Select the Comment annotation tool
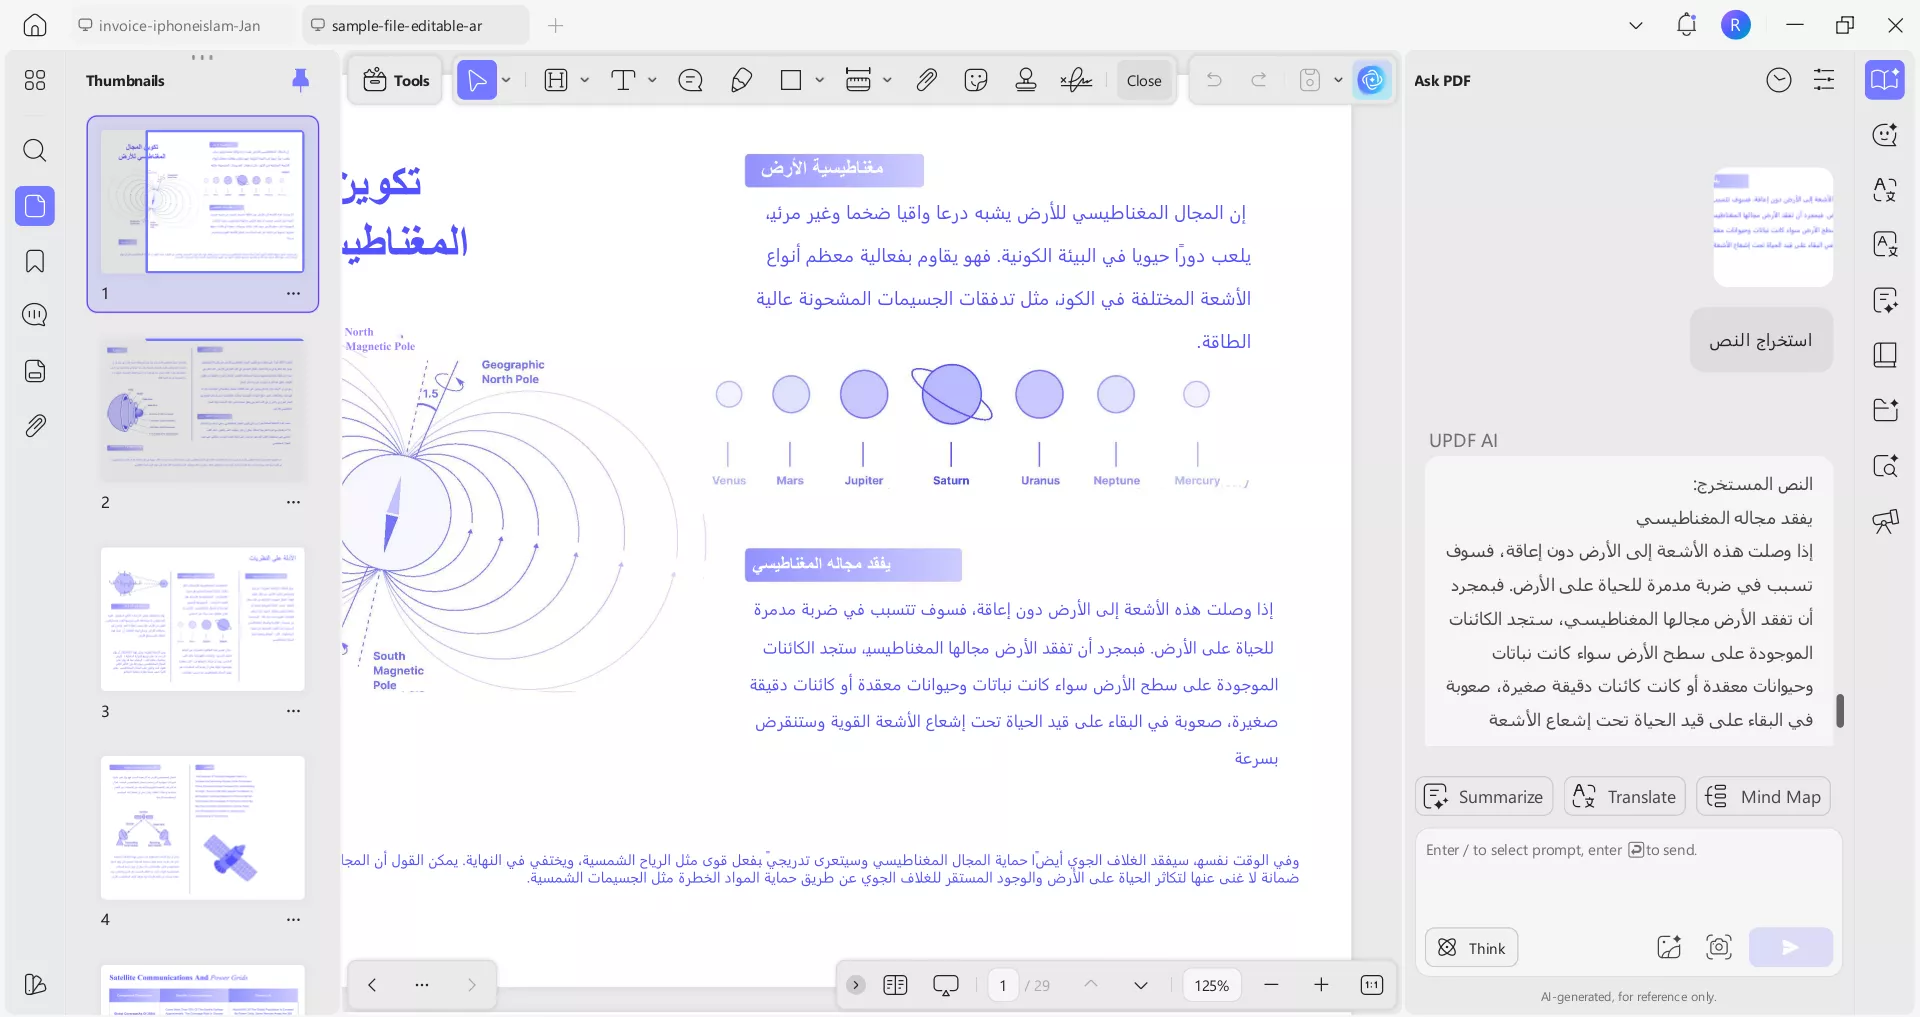1920x1017 pixels. (690, 80)
